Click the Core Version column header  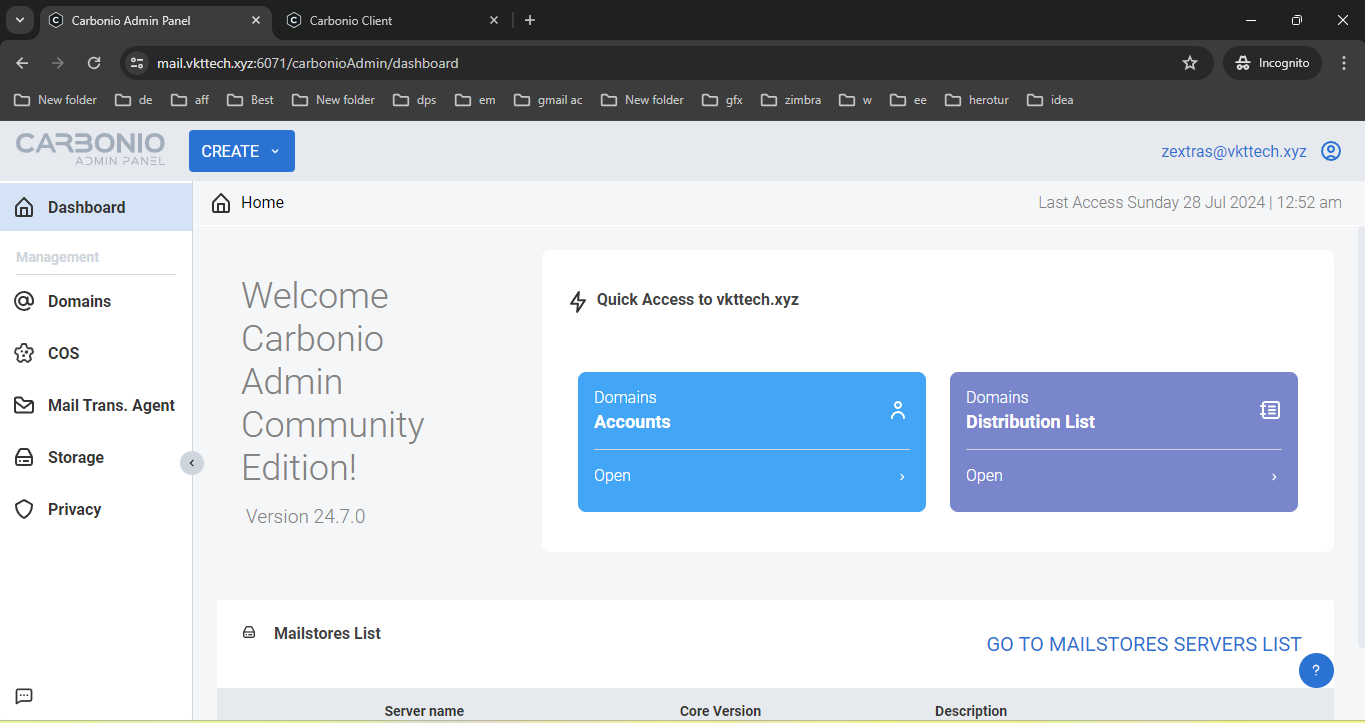pos(720,711)
